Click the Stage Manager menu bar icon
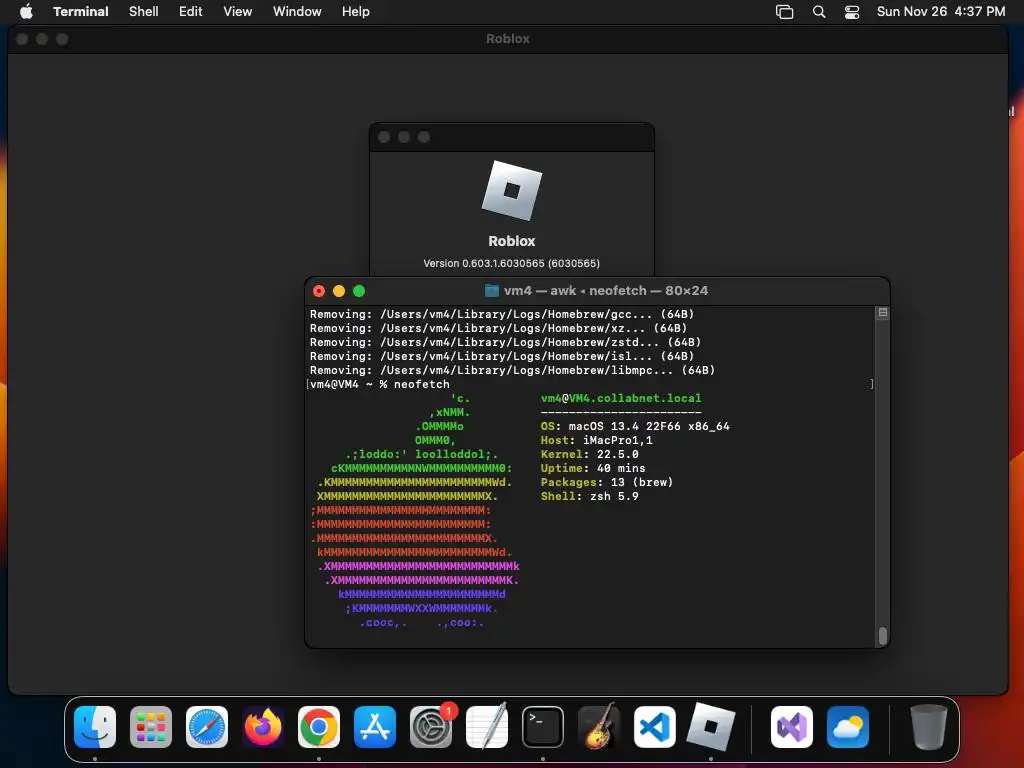Image resolution: width=1024 pixels, height=768 pixels. click(x=784, y=12)
